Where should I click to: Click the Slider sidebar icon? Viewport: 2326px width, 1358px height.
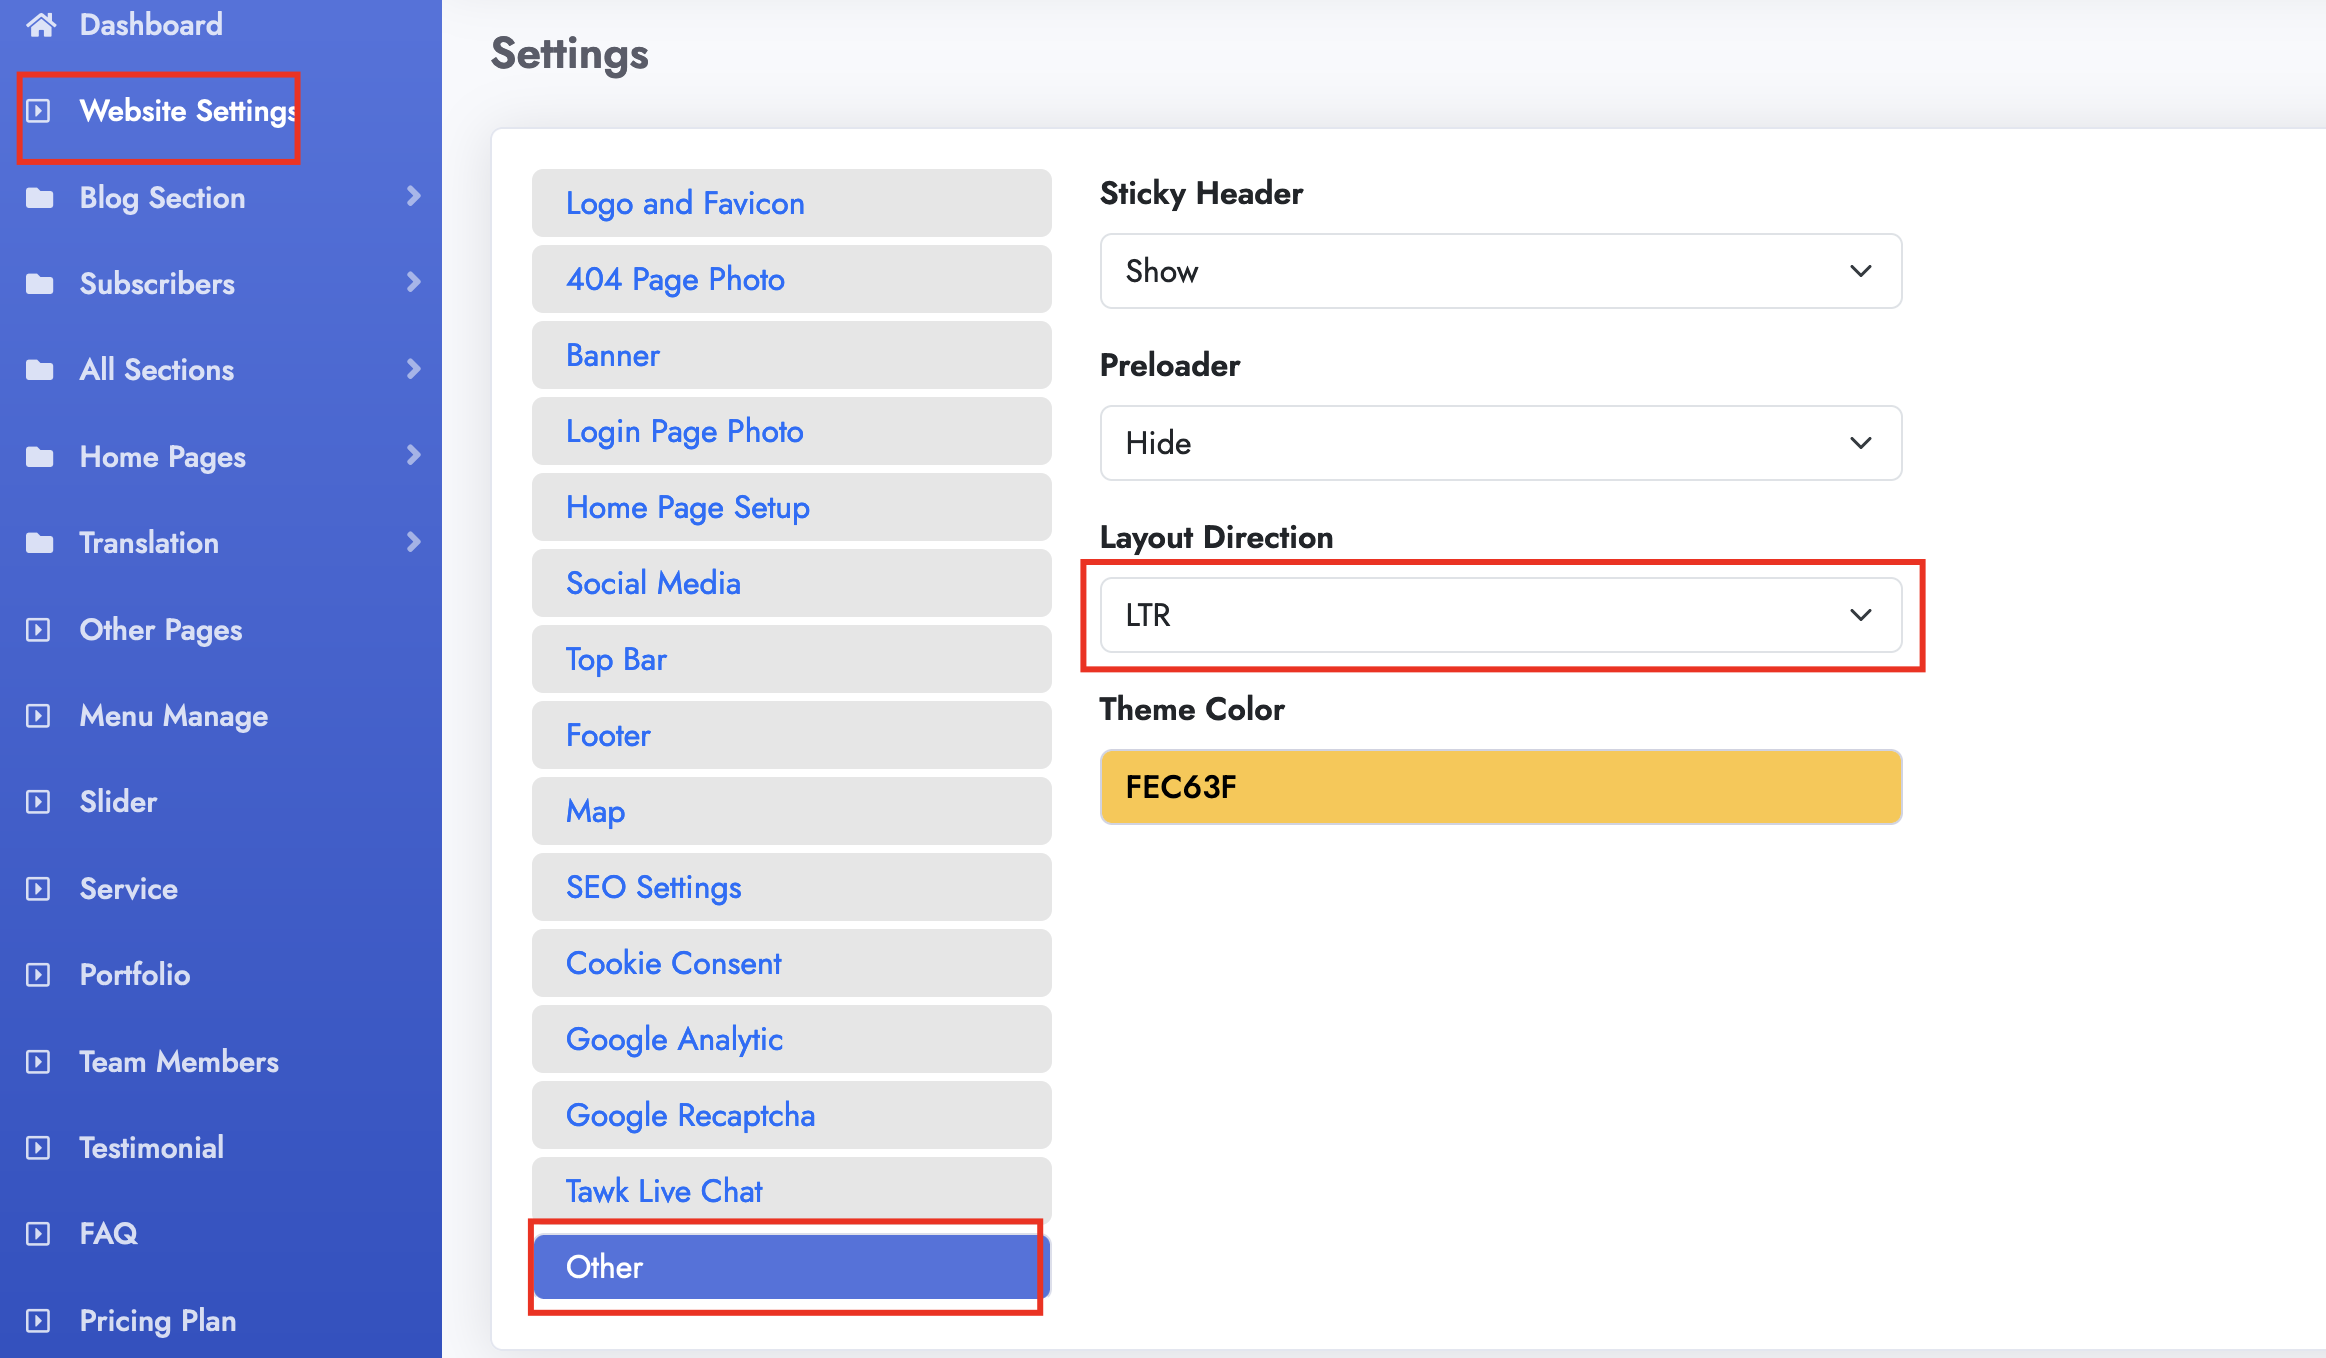pyautogui.click(x=38, y=802)
